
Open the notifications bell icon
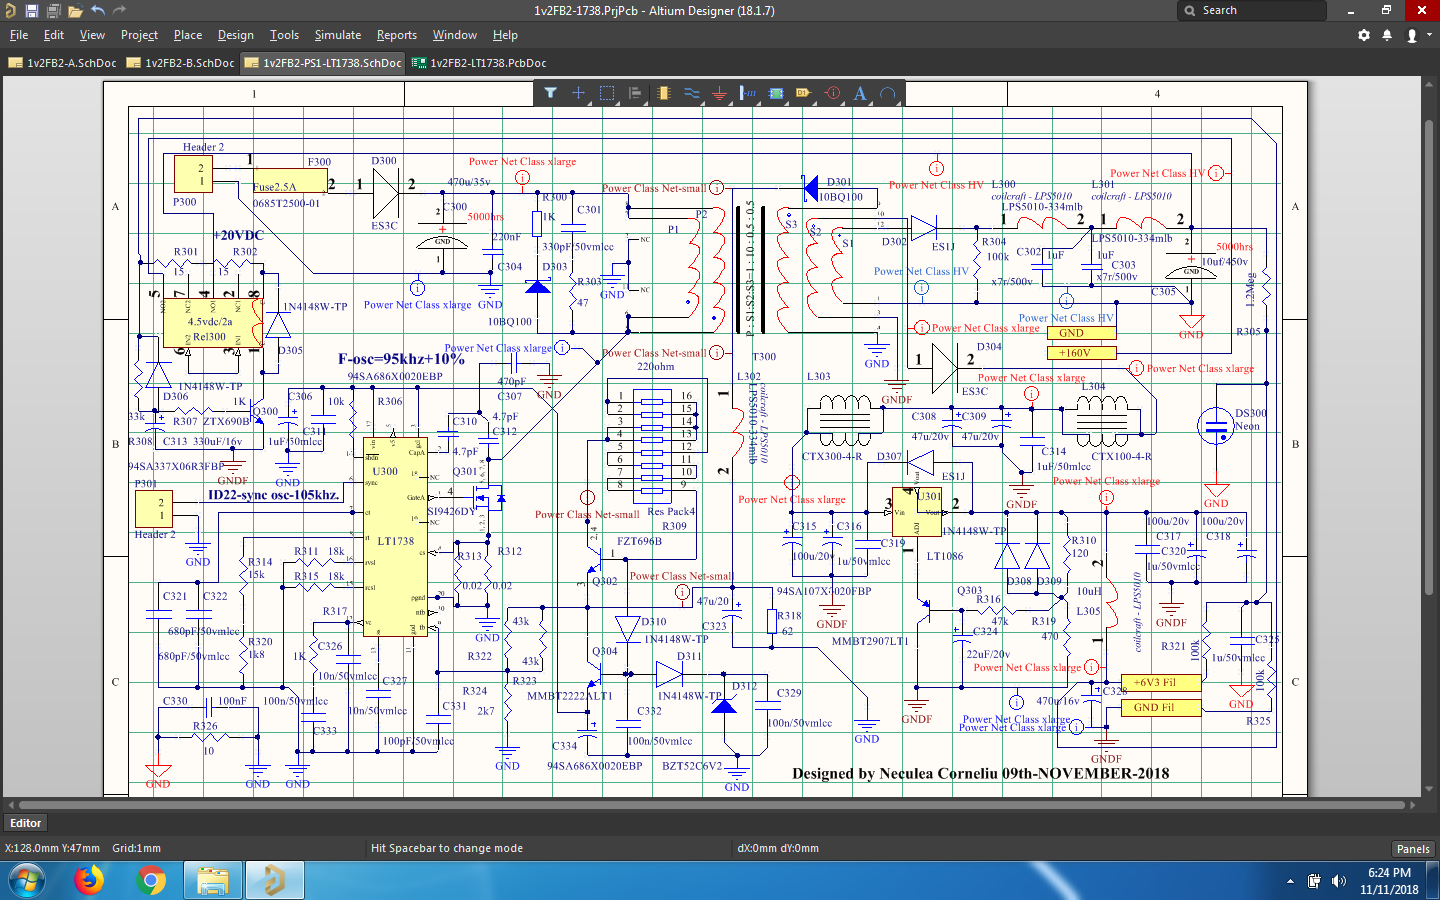tap(1387, 35)
